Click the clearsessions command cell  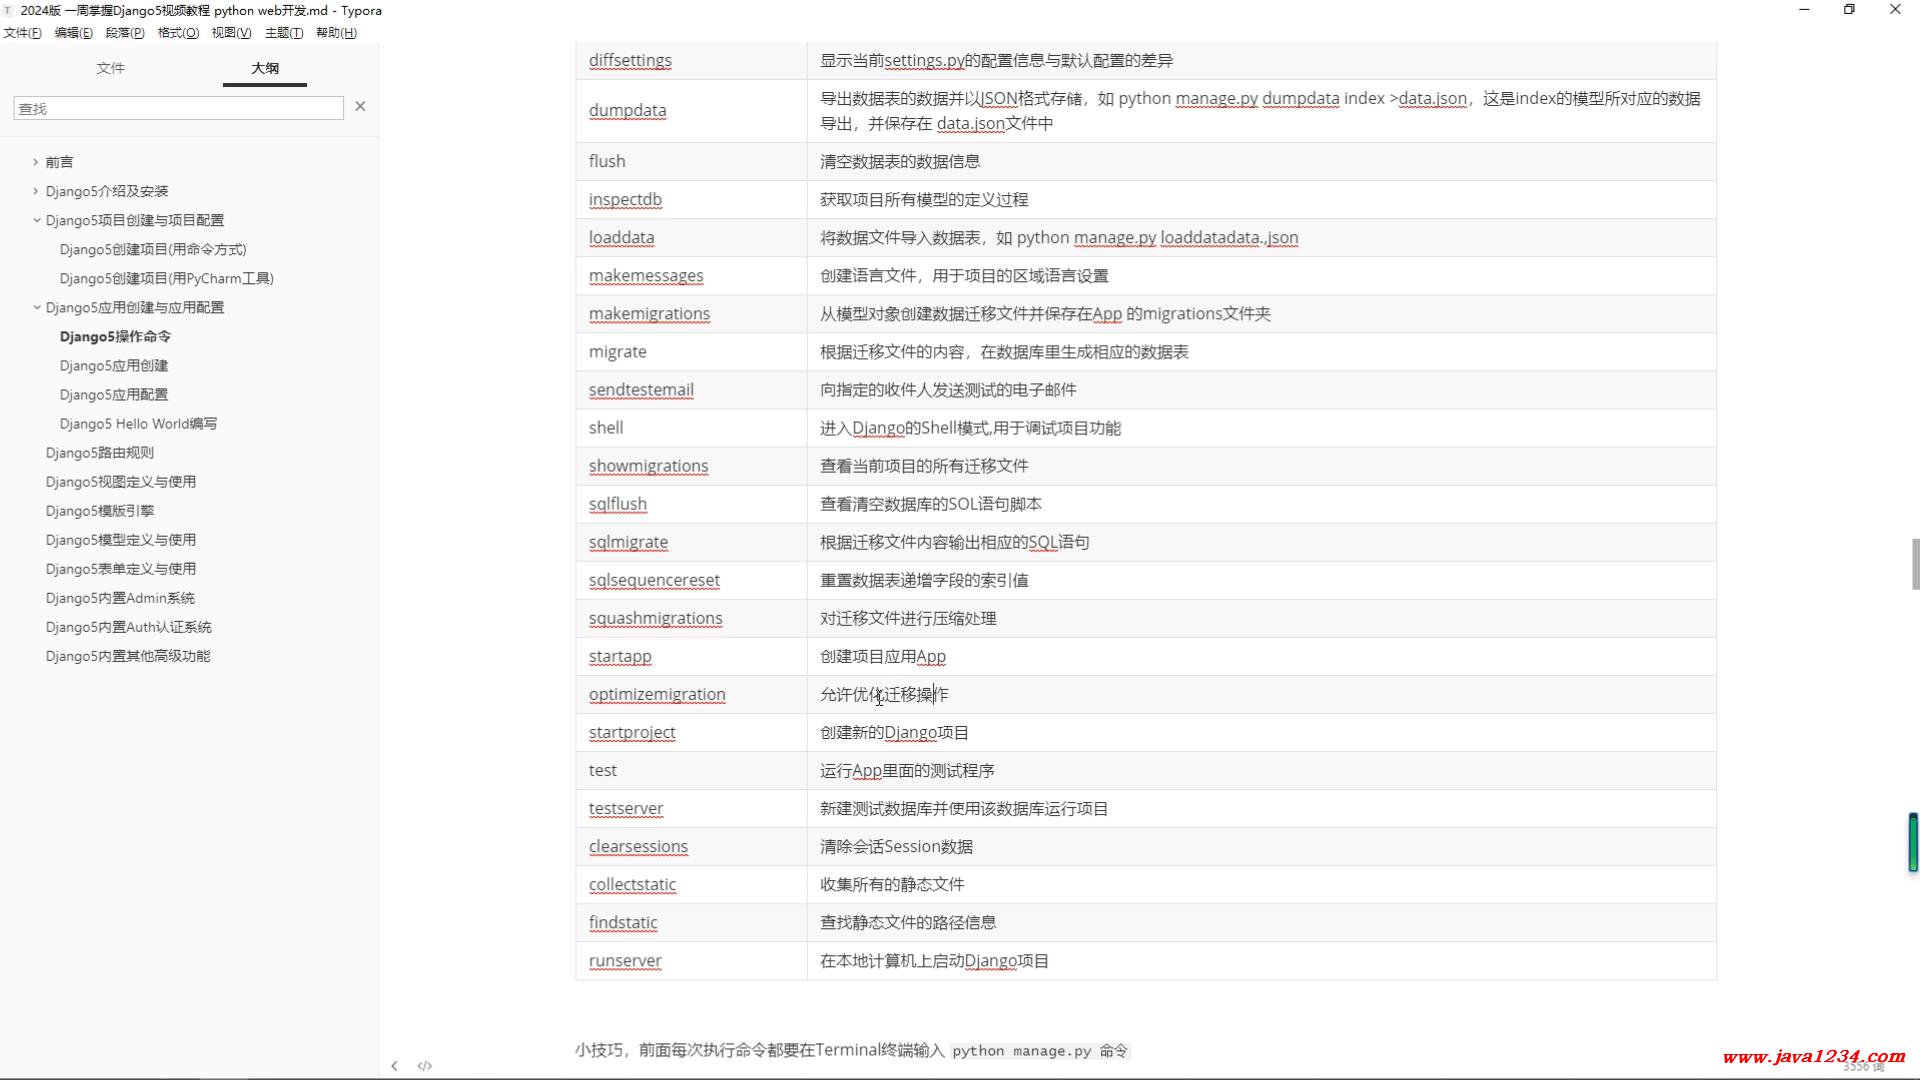(x=691, y=845)
